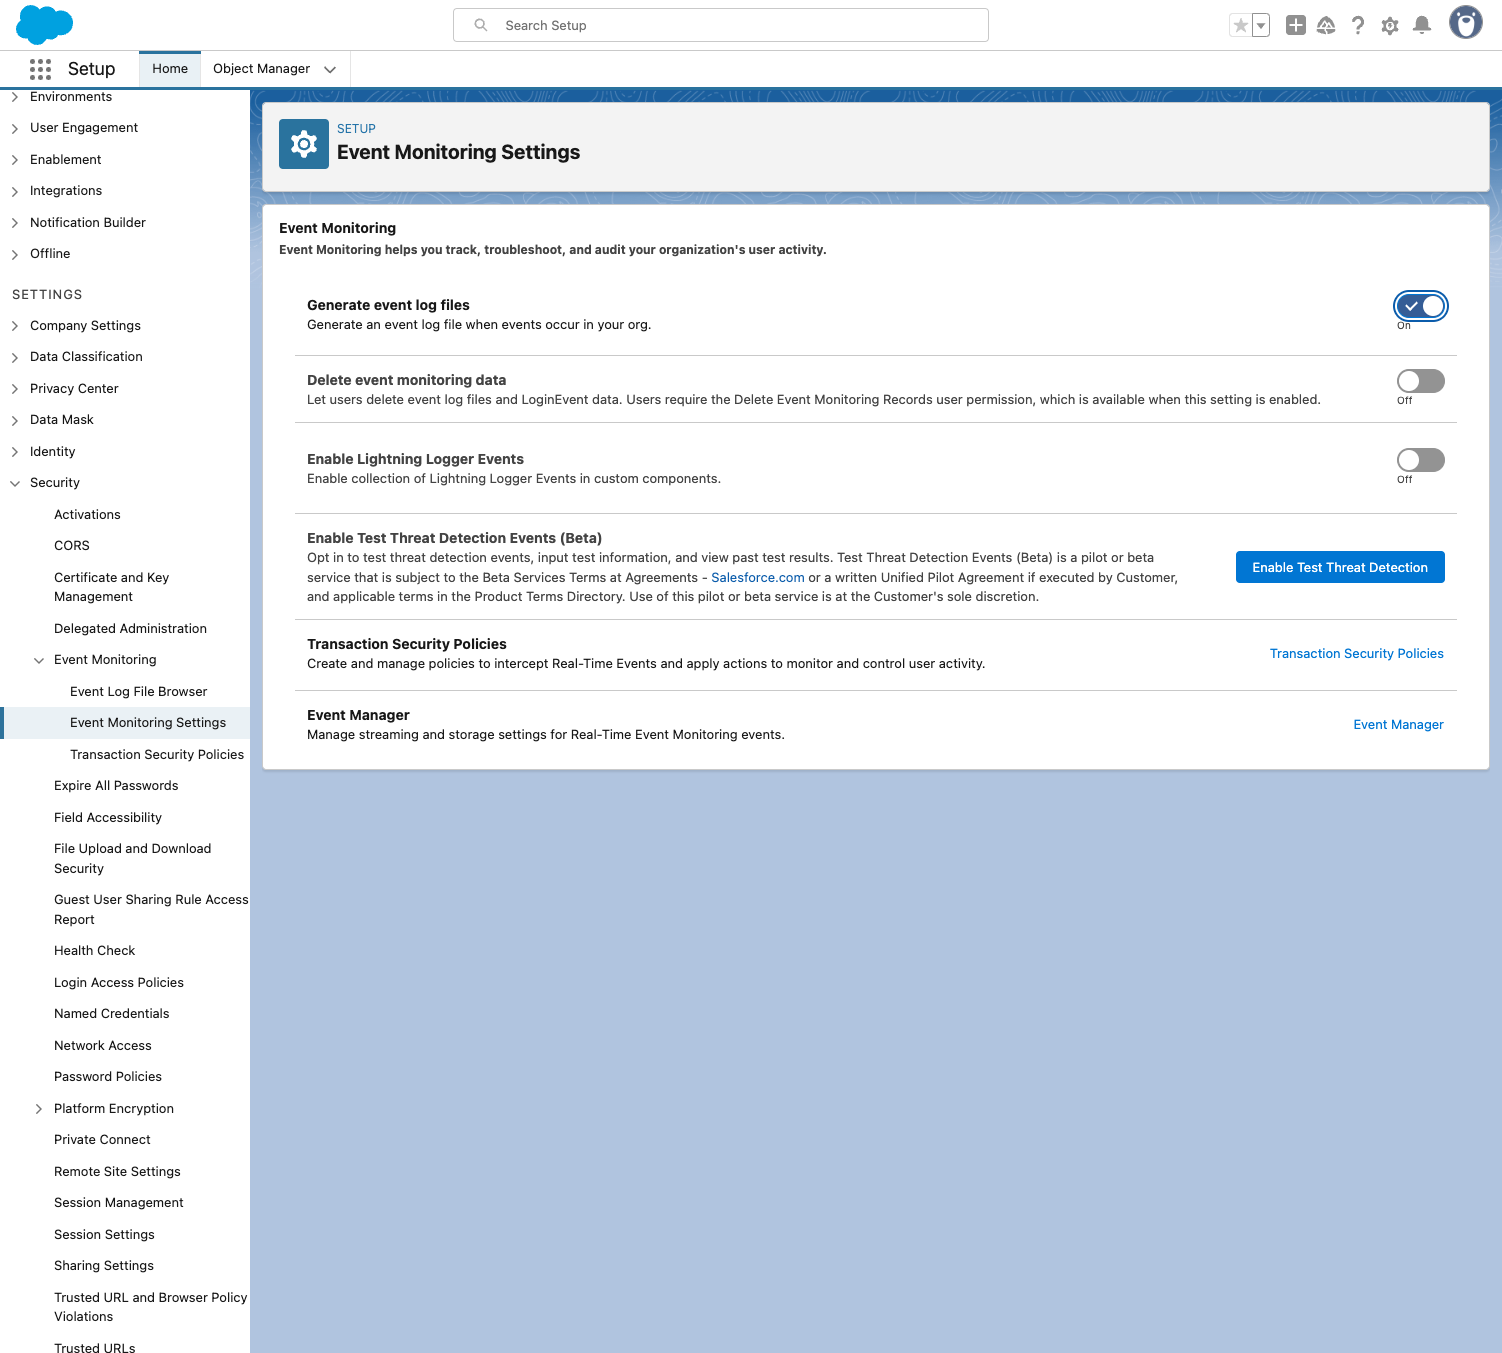Image resolution: width=1502 pixels, height=1353 pixels.
Task: Open the Trailhead guidance icon
Action: tap(1326, 26)
